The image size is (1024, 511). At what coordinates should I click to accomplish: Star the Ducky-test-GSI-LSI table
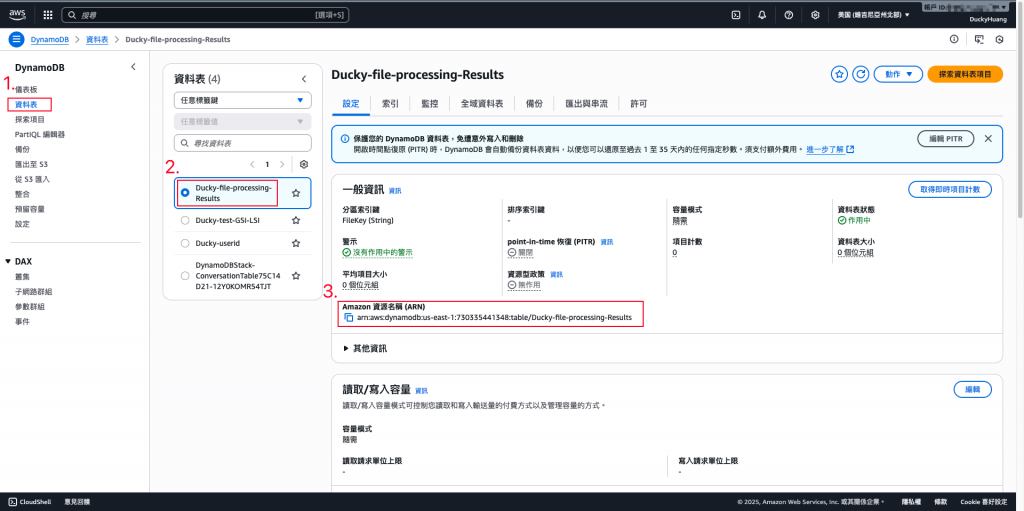[x=296, y=221]
